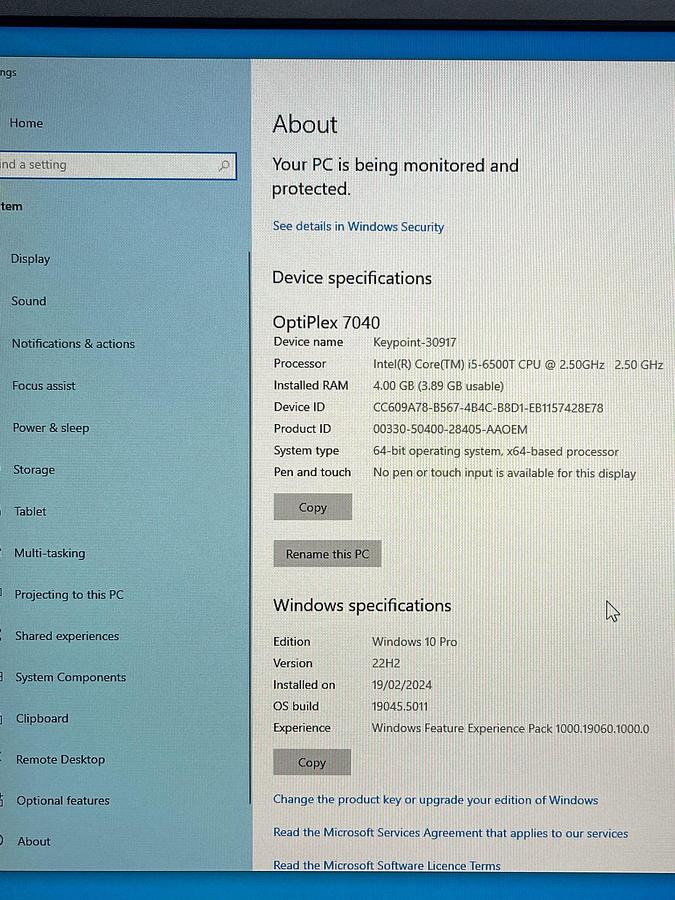The height and width of the screenshot is (900, 675).
Task: Click the magnifier icon in the search box
Action: click(x=224, y=166)
